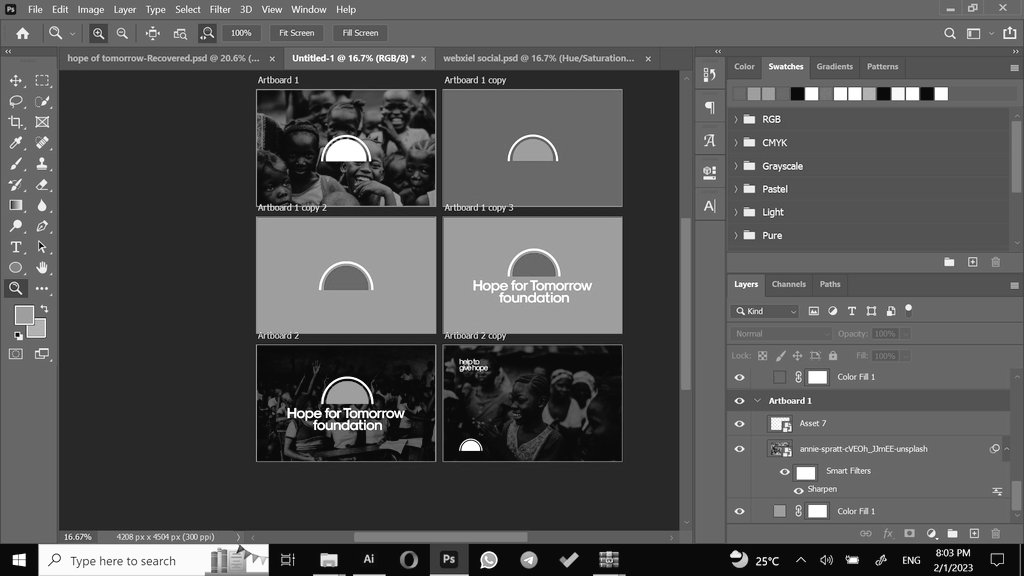This screenshot has width=1024, height=576.
Task: Expand the Pure swatch group
Action: tap(736, 236)
